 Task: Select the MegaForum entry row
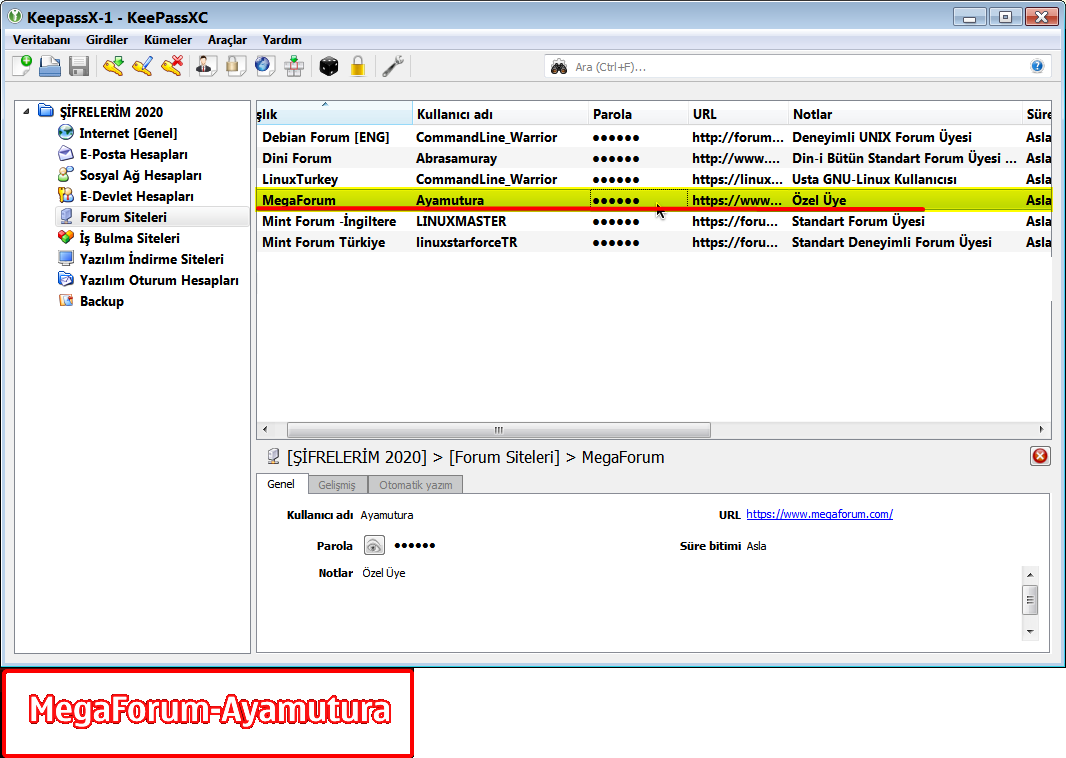point(654,201)
